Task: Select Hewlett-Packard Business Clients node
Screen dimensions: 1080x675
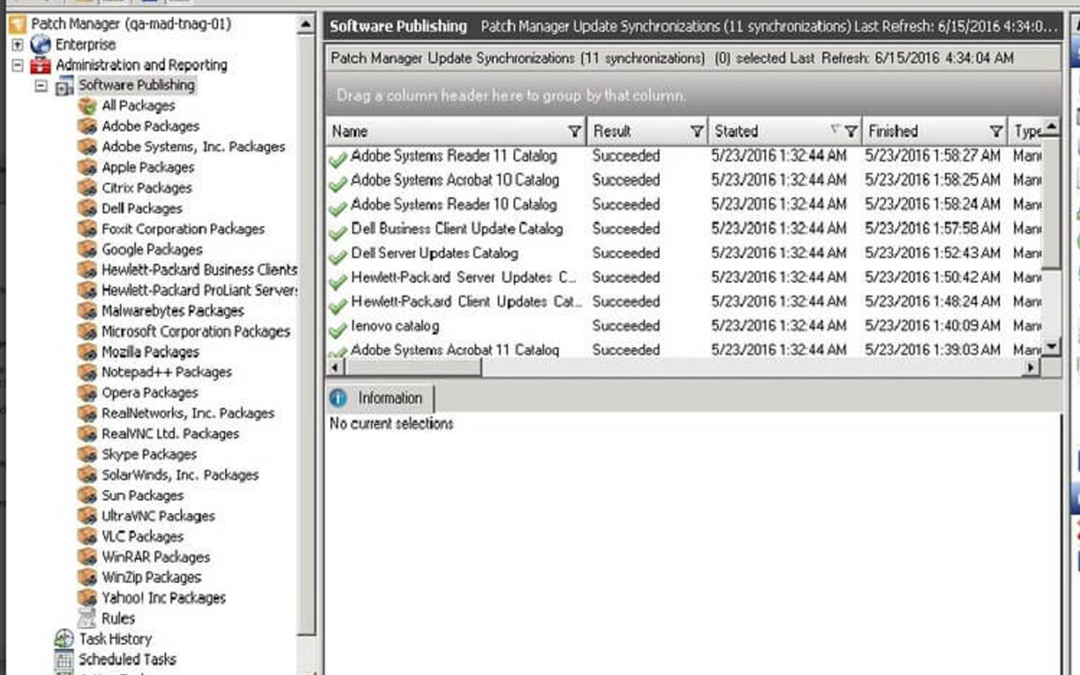Action: (x=199, y=269)
